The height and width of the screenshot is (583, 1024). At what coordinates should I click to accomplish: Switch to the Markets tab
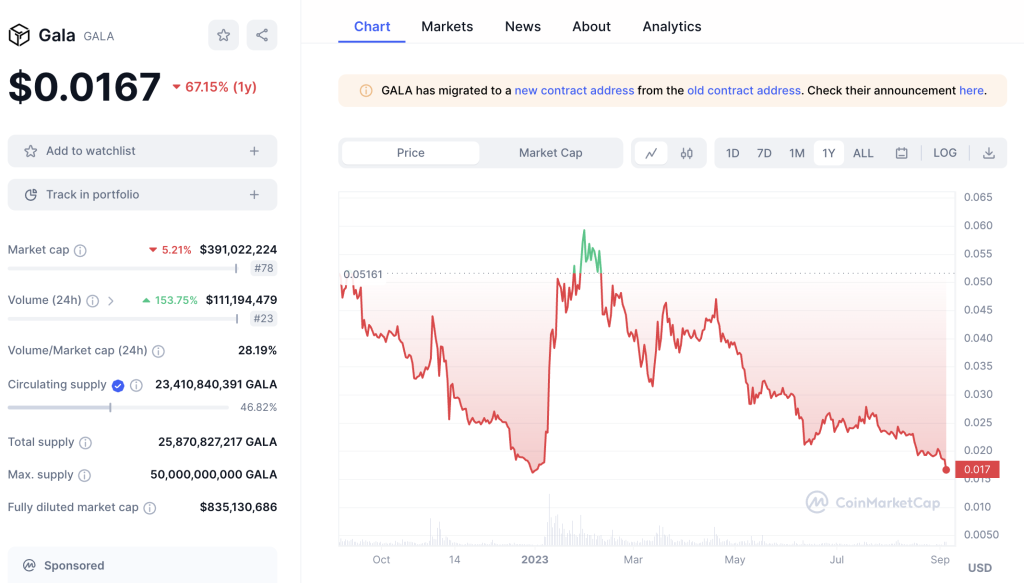[447, 27]
